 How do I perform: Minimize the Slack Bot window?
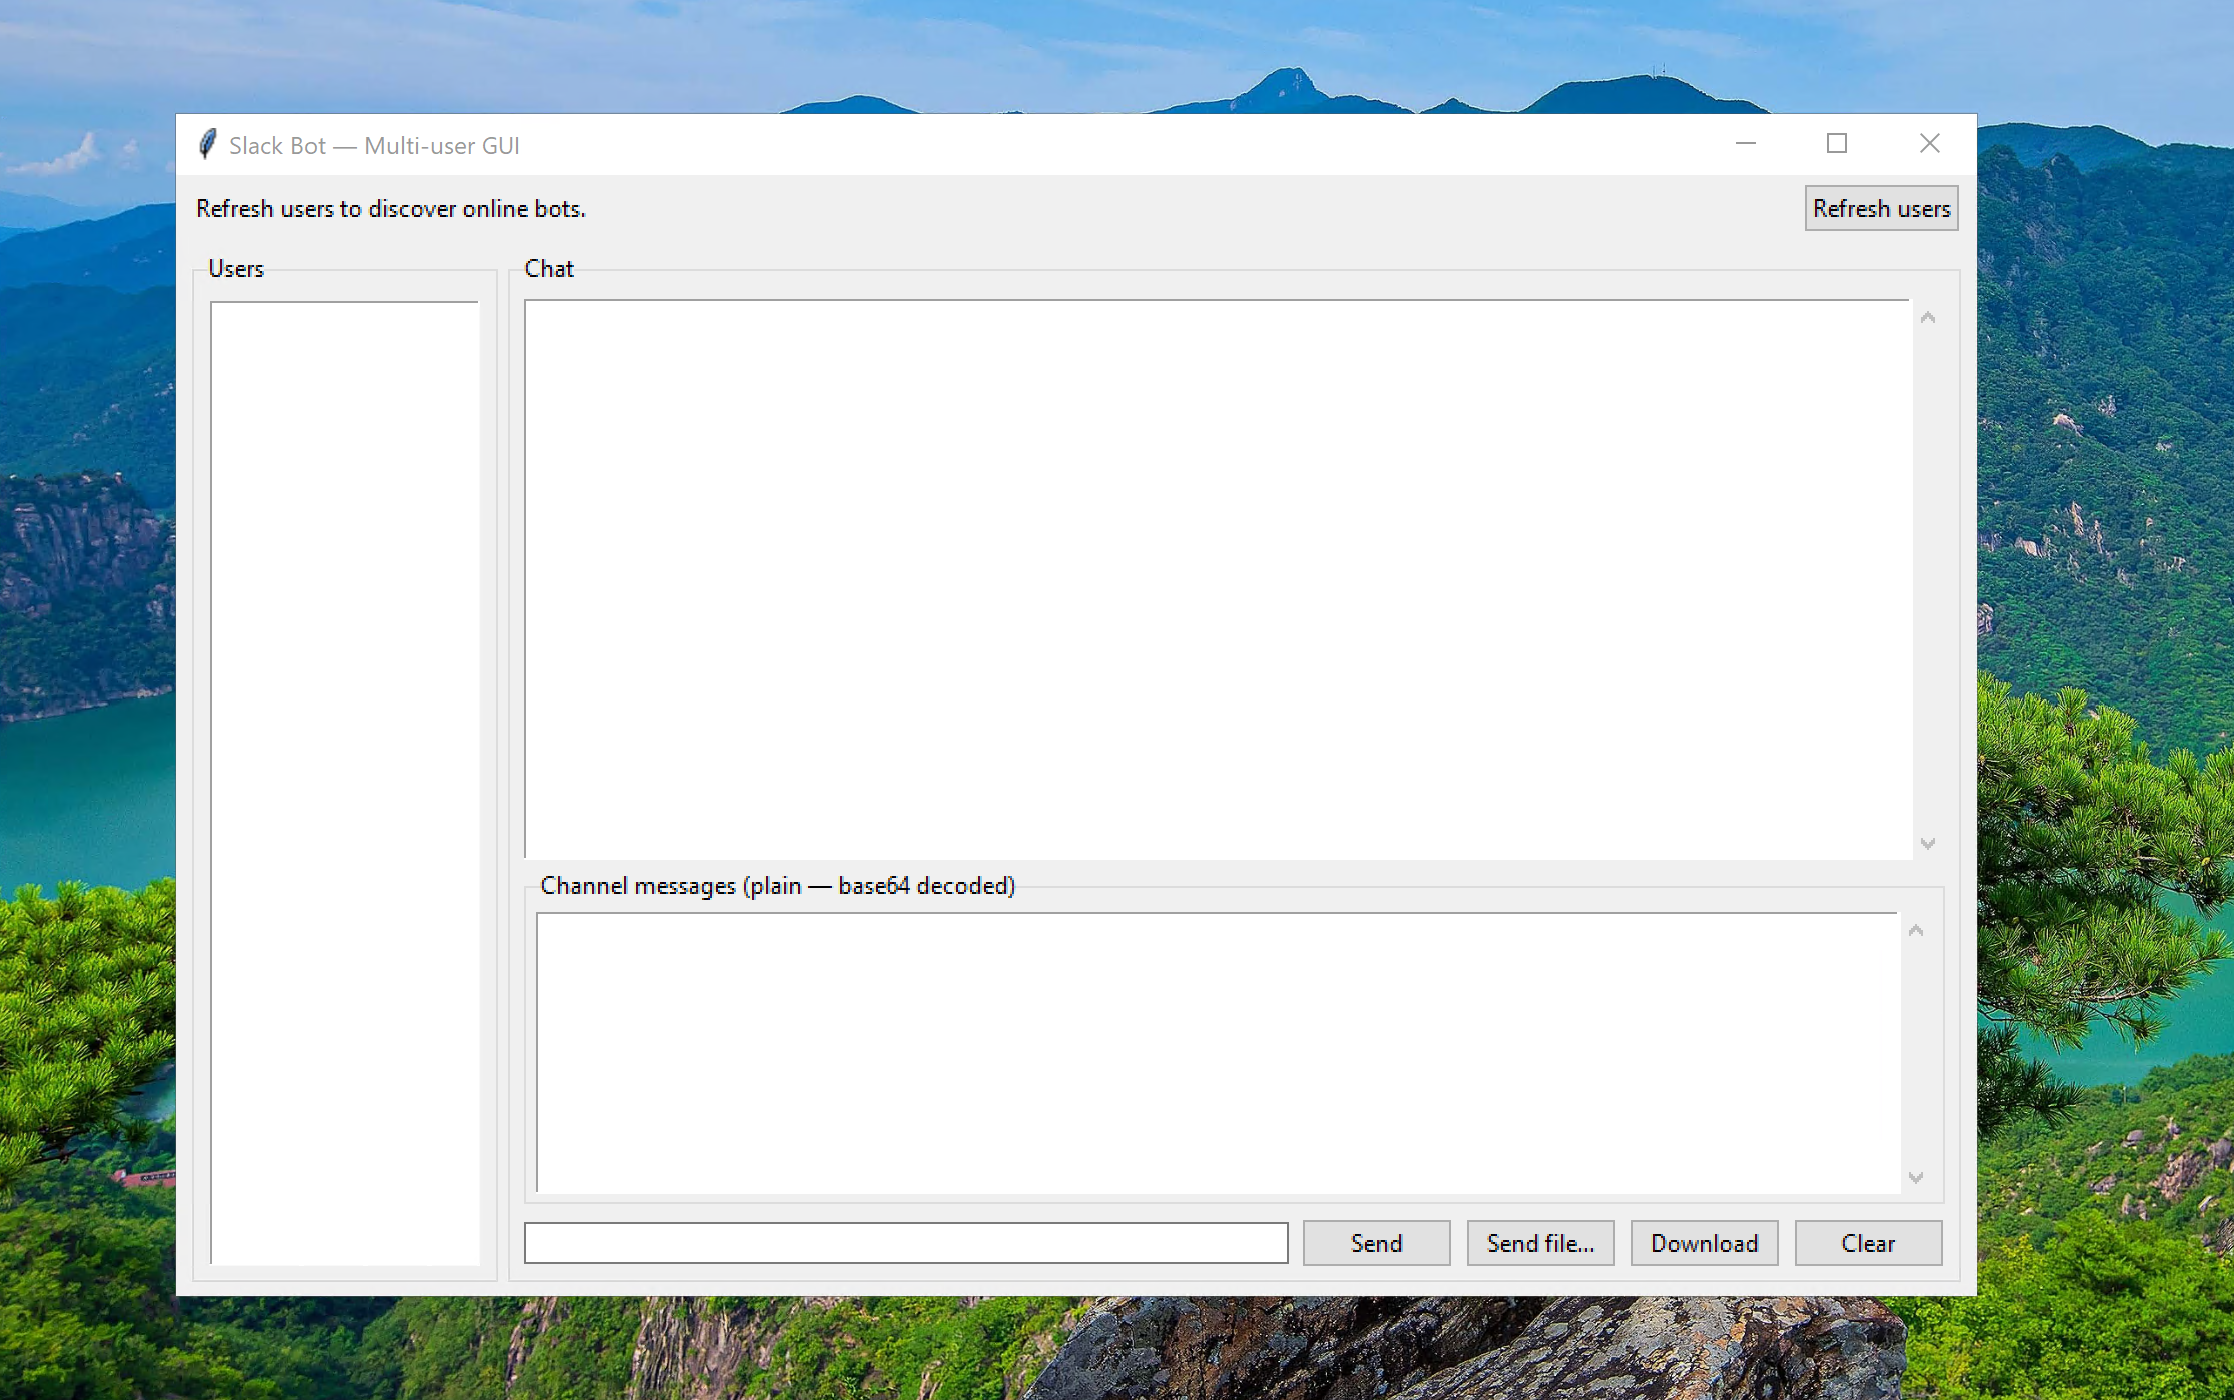click(x=1745, y=144)
